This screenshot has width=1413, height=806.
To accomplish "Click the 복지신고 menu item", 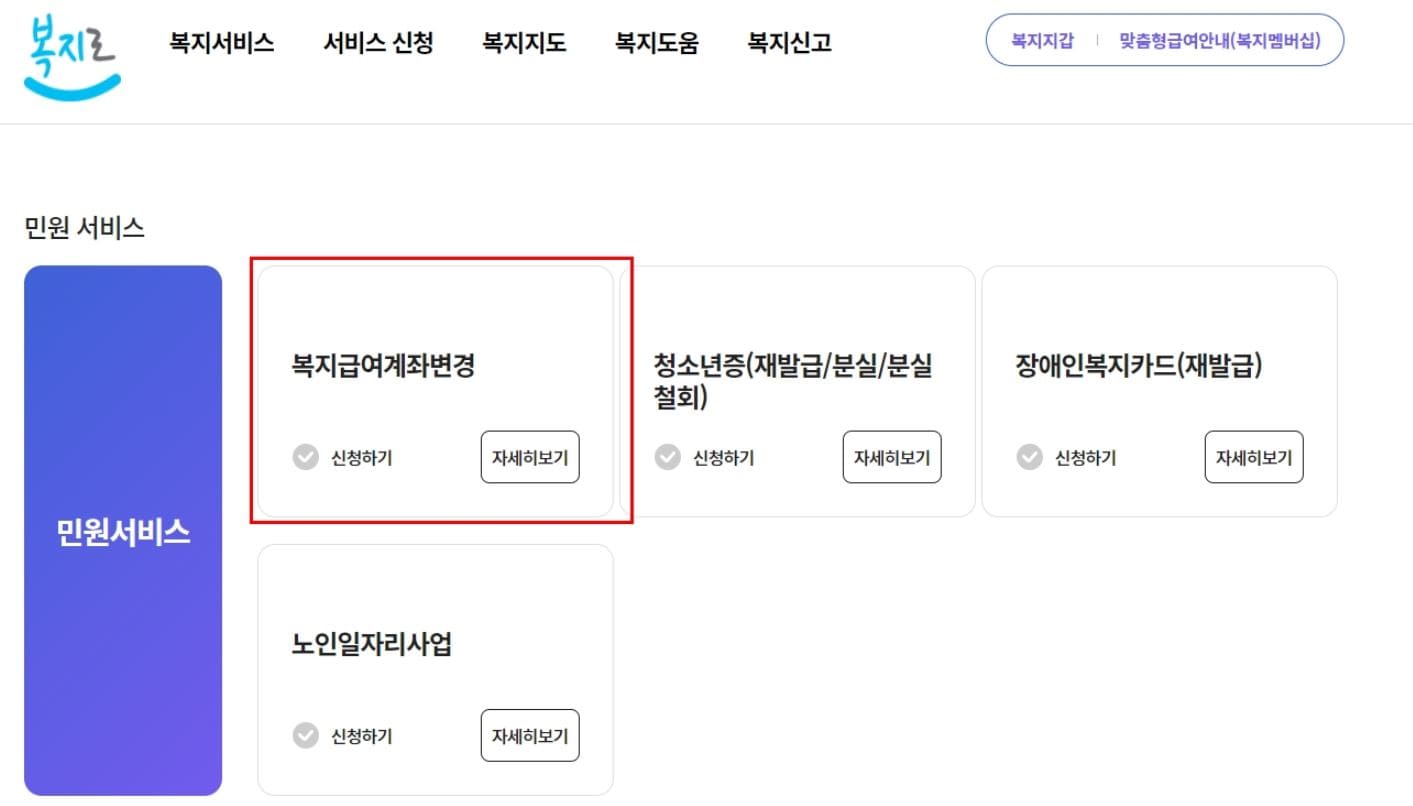I will click(x=789, y=43).
